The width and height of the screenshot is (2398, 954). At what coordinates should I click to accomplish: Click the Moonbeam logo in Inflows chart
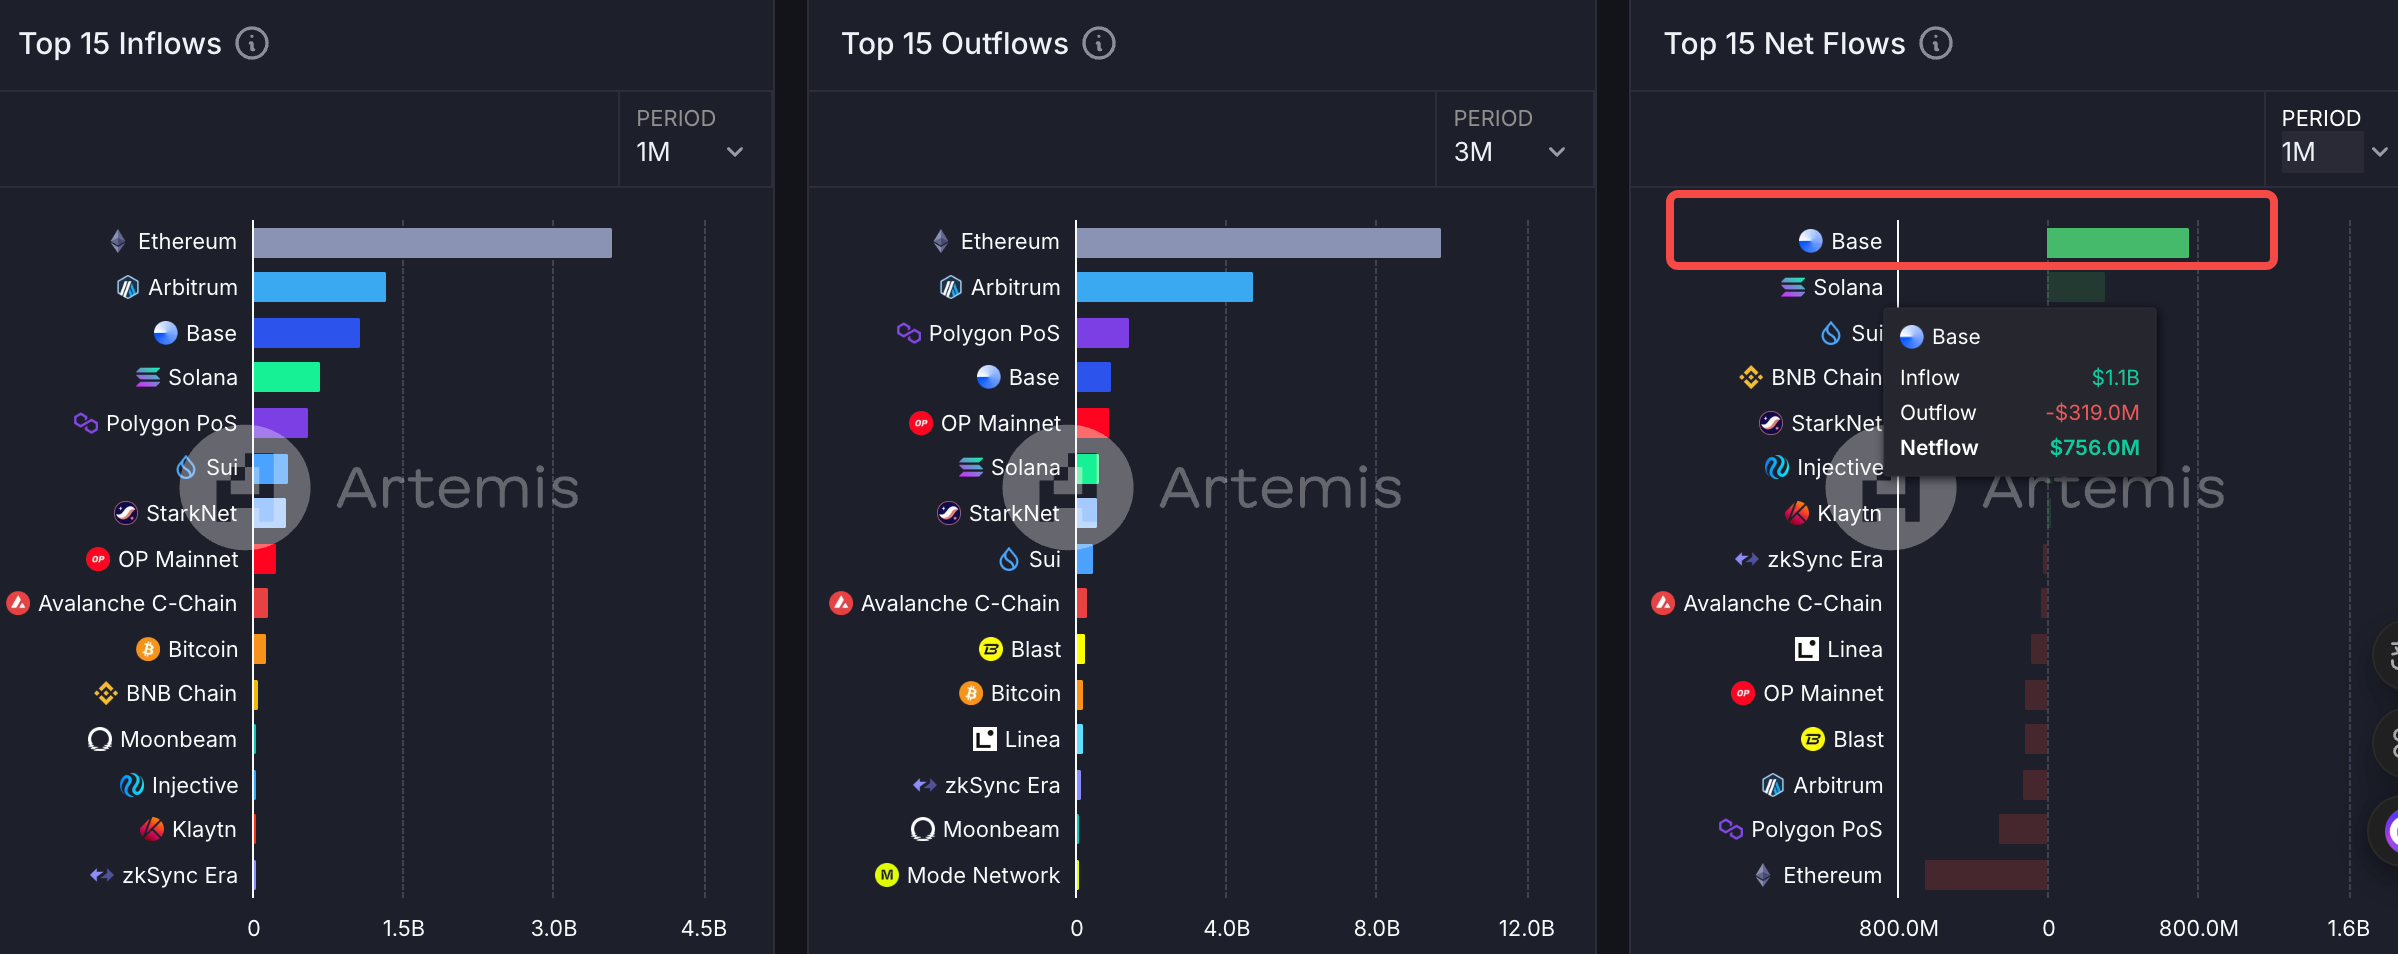click(x=100, y=739)
